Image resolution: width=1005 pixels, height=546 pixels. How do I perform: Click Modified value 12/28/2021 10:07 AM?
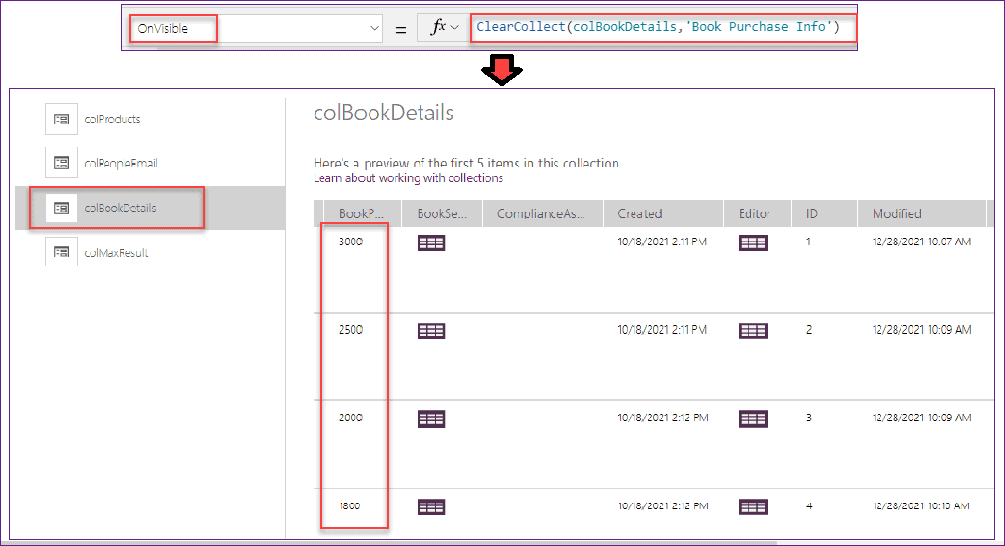tap(922, 242)
